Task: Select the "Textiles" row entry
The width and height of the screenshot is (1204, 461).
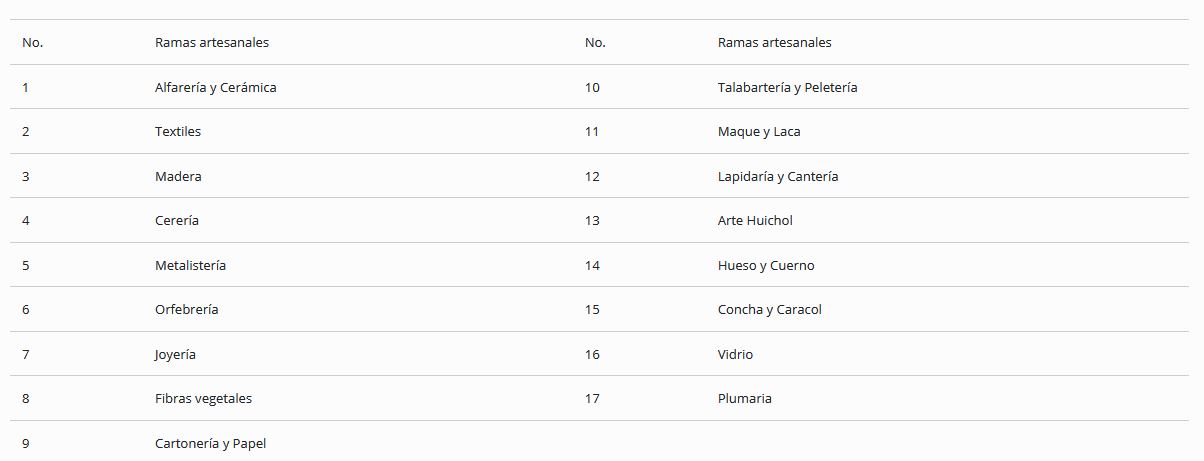Action: click(178, 131)
